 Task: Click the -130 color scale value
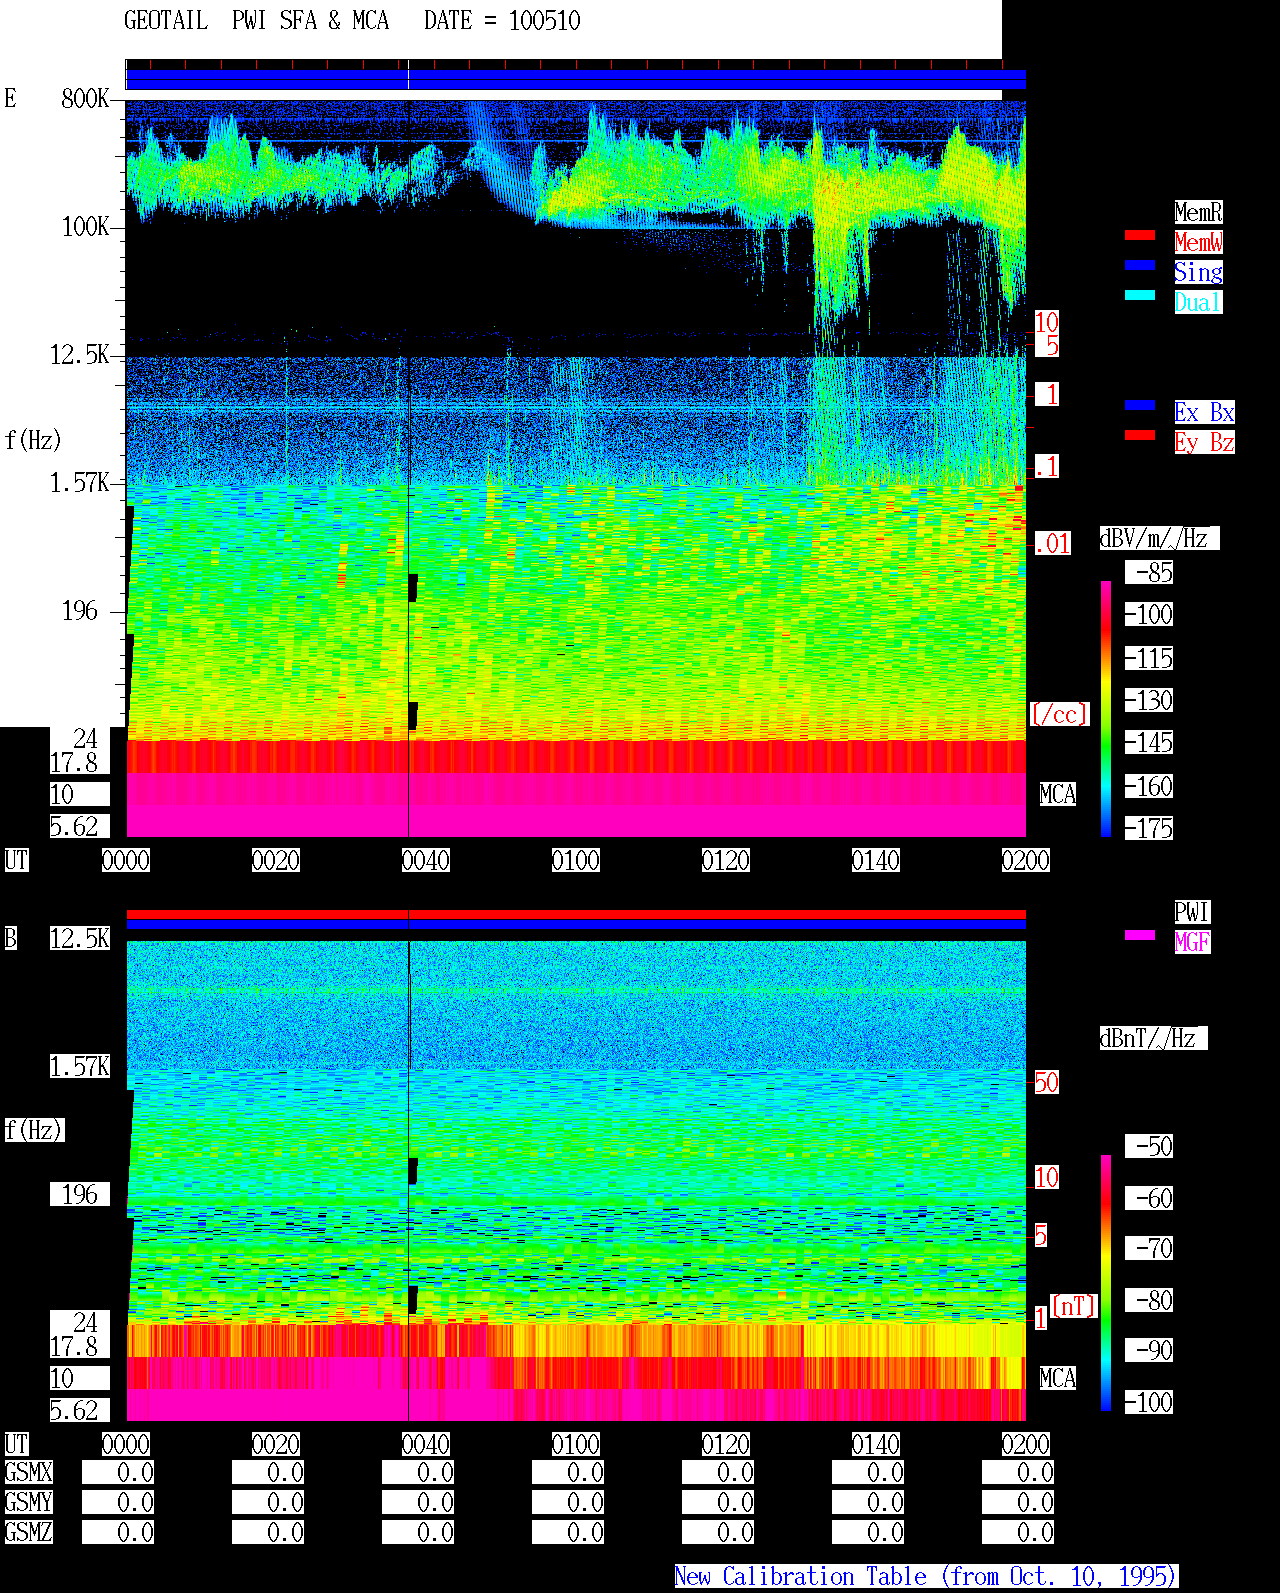pos(1149,700)
